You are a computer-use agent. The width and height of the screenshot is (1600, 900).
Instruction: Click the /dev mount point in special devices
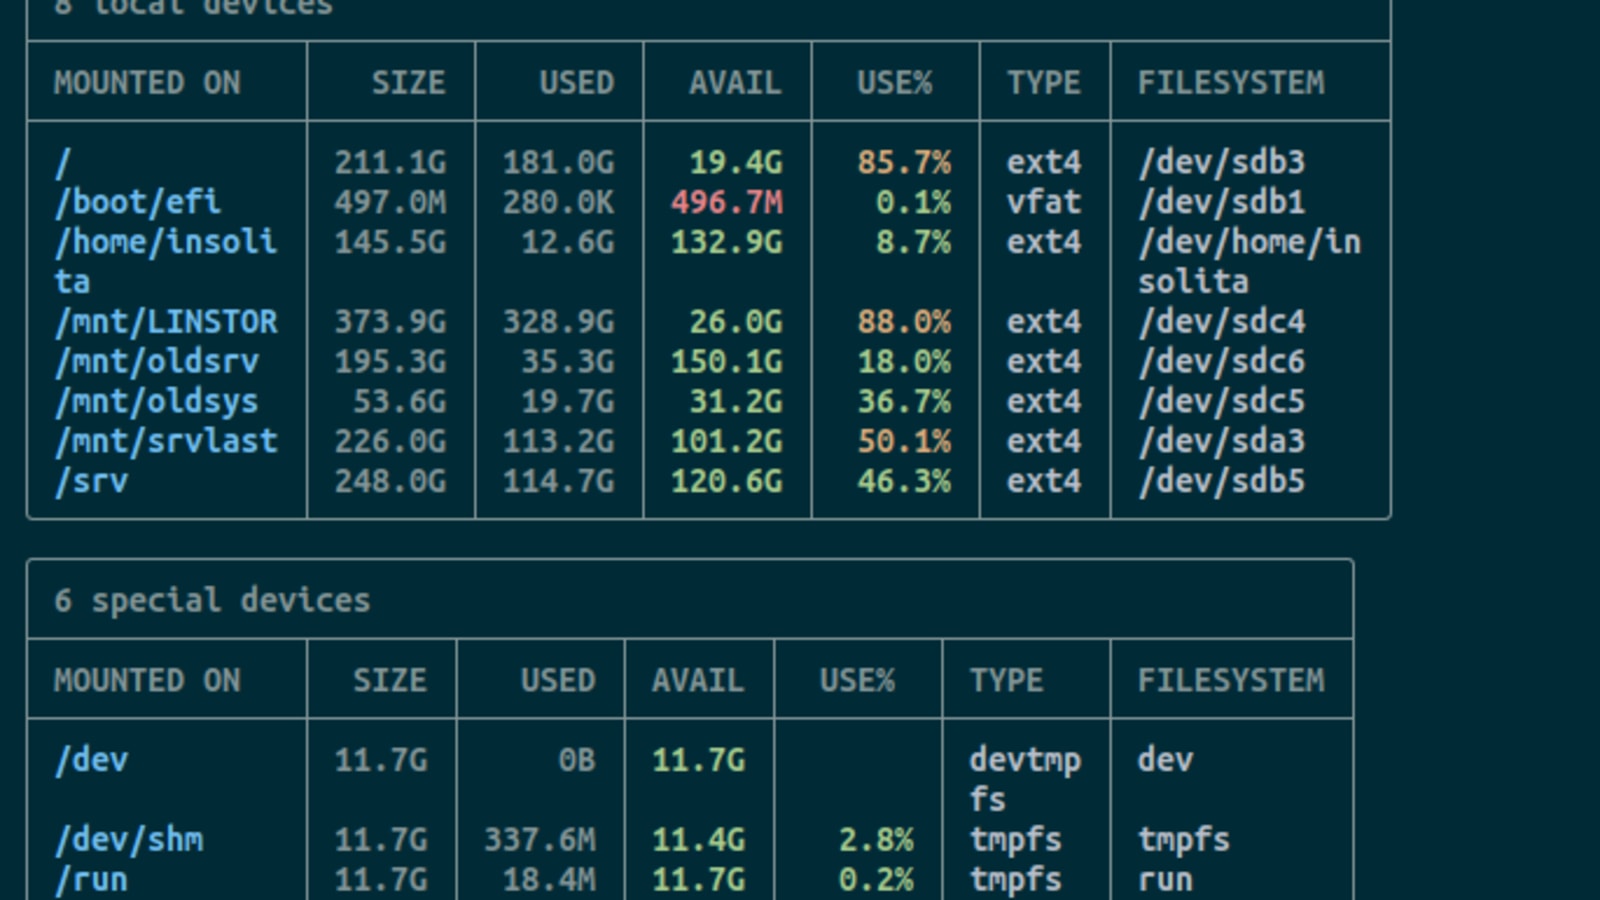(x=92, y=760)
